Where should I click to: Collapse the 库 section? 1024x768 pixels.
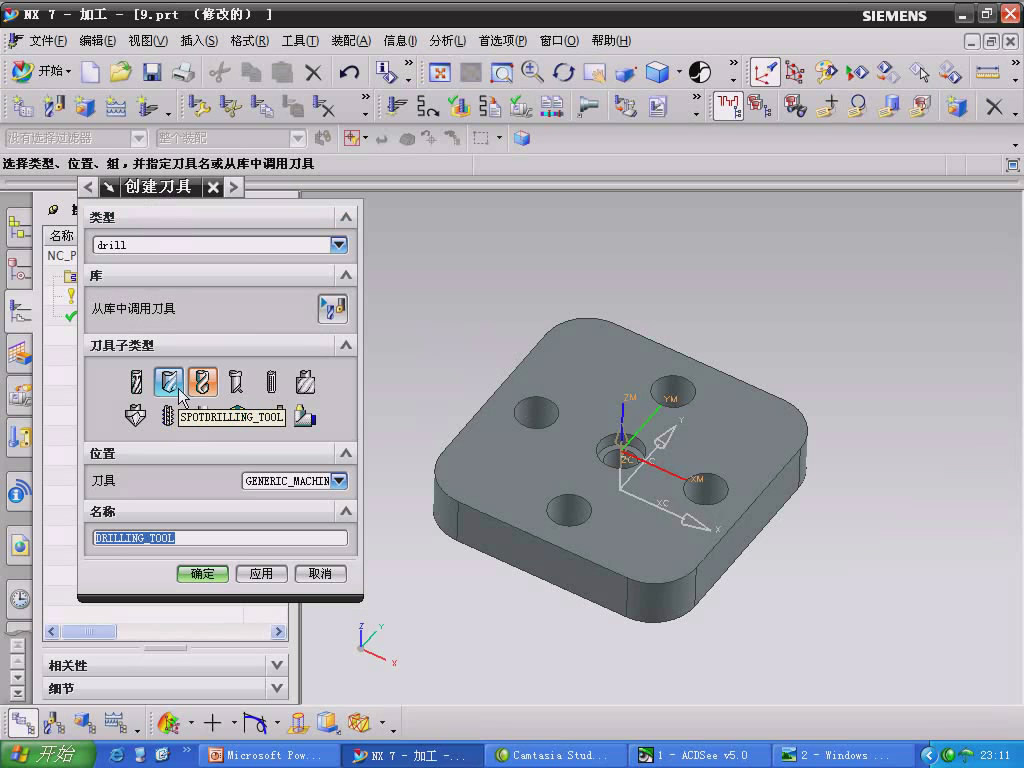(346, 275)
